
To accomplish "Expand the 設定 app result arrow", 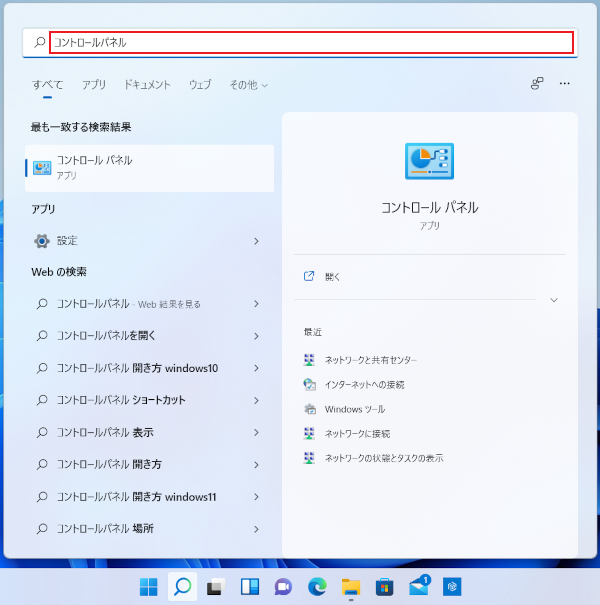I will tap(256, 241).
